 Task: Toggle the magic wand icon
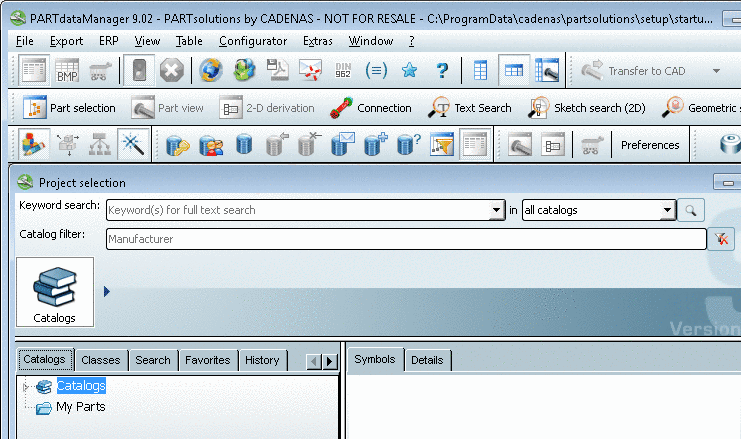[x=133, y=145]
